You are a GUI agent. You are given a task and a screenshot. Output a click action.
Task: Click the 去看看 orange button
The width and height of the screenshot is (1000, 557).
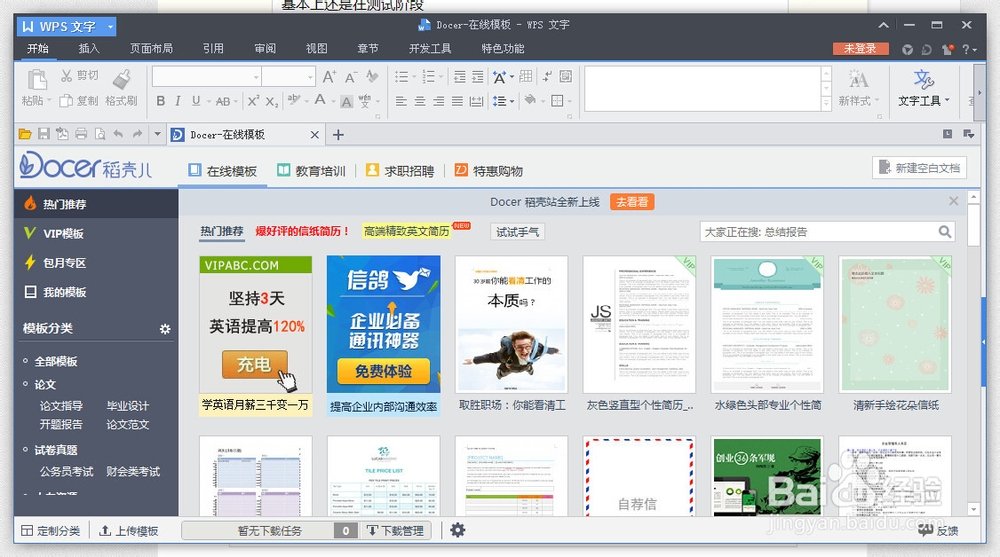(632, 202)
